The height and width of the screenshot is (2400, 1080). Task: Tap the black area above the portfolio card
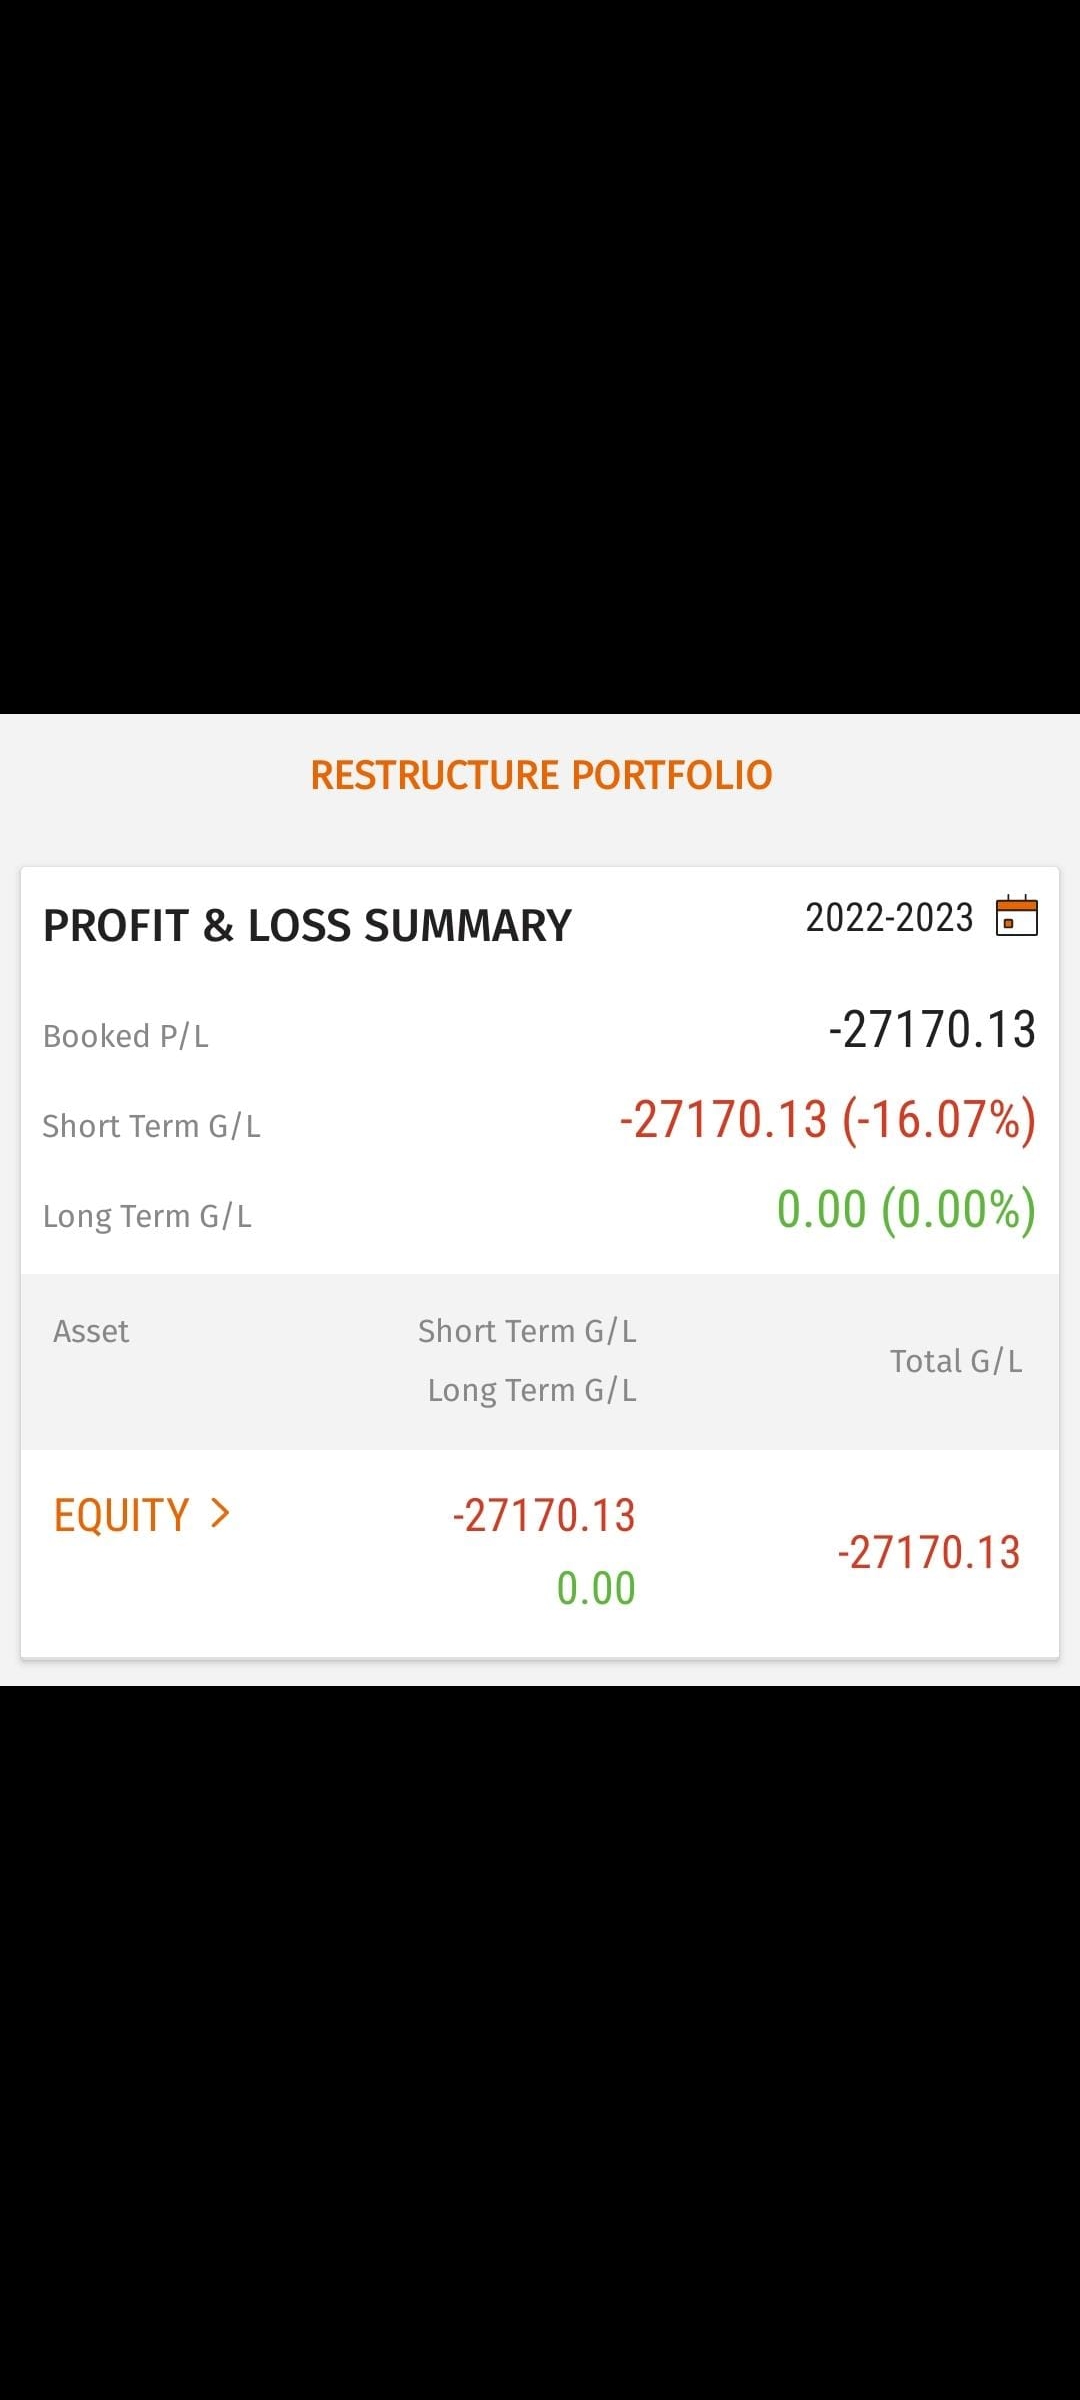coord(540,350)
